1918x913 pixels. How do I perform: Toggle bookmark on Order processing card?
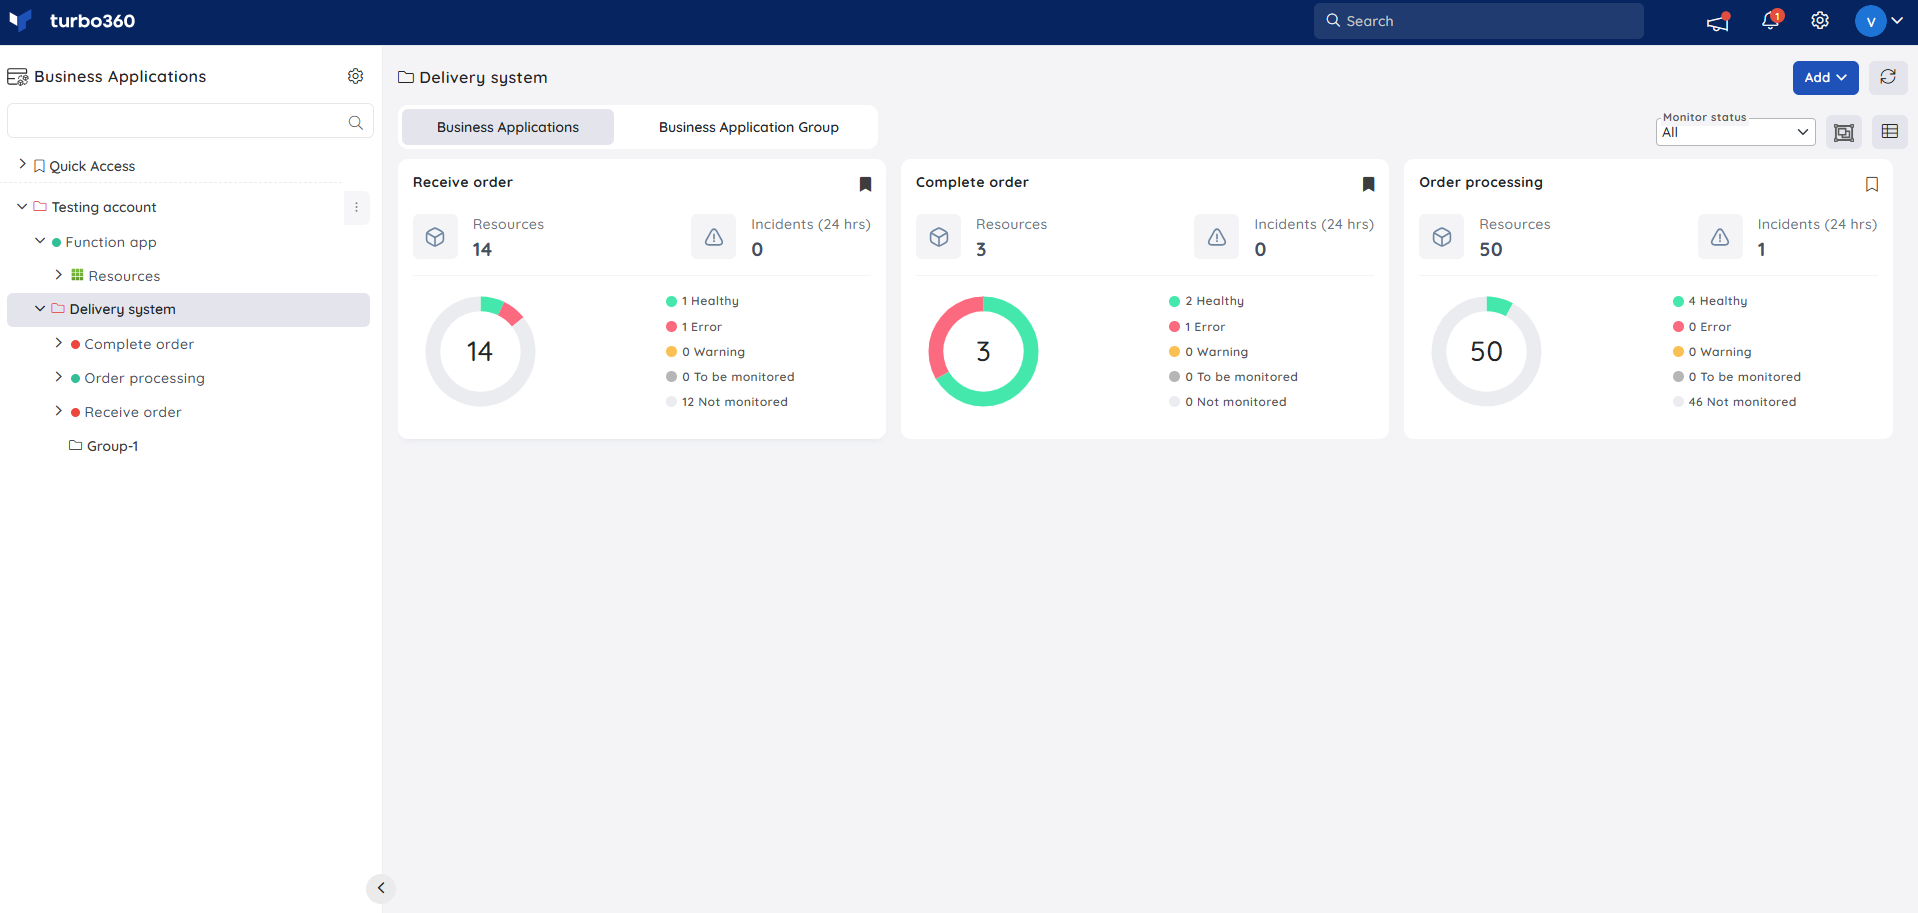[1872, 184]
